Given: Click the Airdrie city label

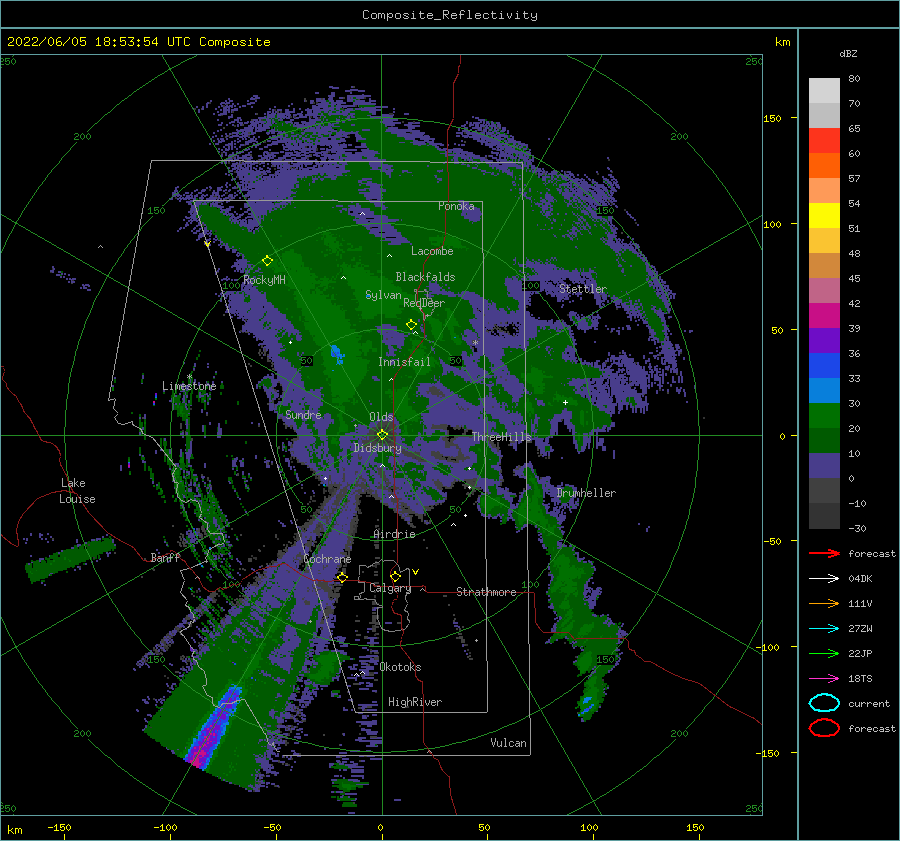Looking at the screenshot, I should 394,534.
